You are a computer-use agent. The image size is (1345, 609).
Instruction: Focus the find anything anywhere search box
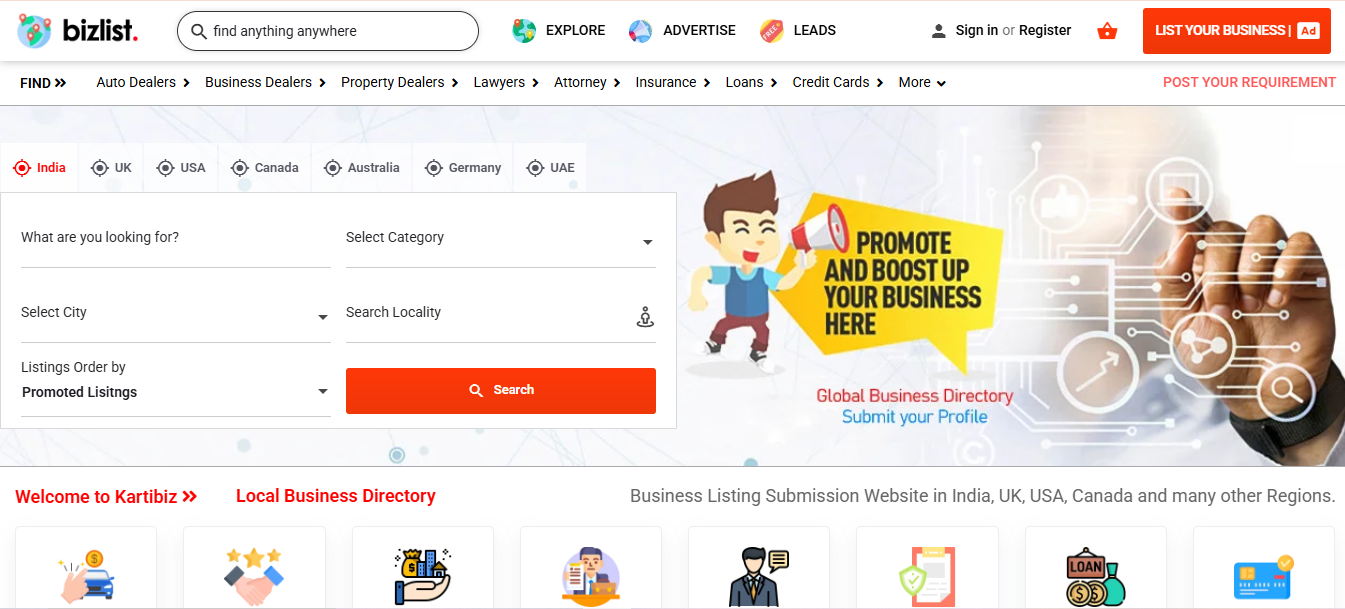pos(328,31)
